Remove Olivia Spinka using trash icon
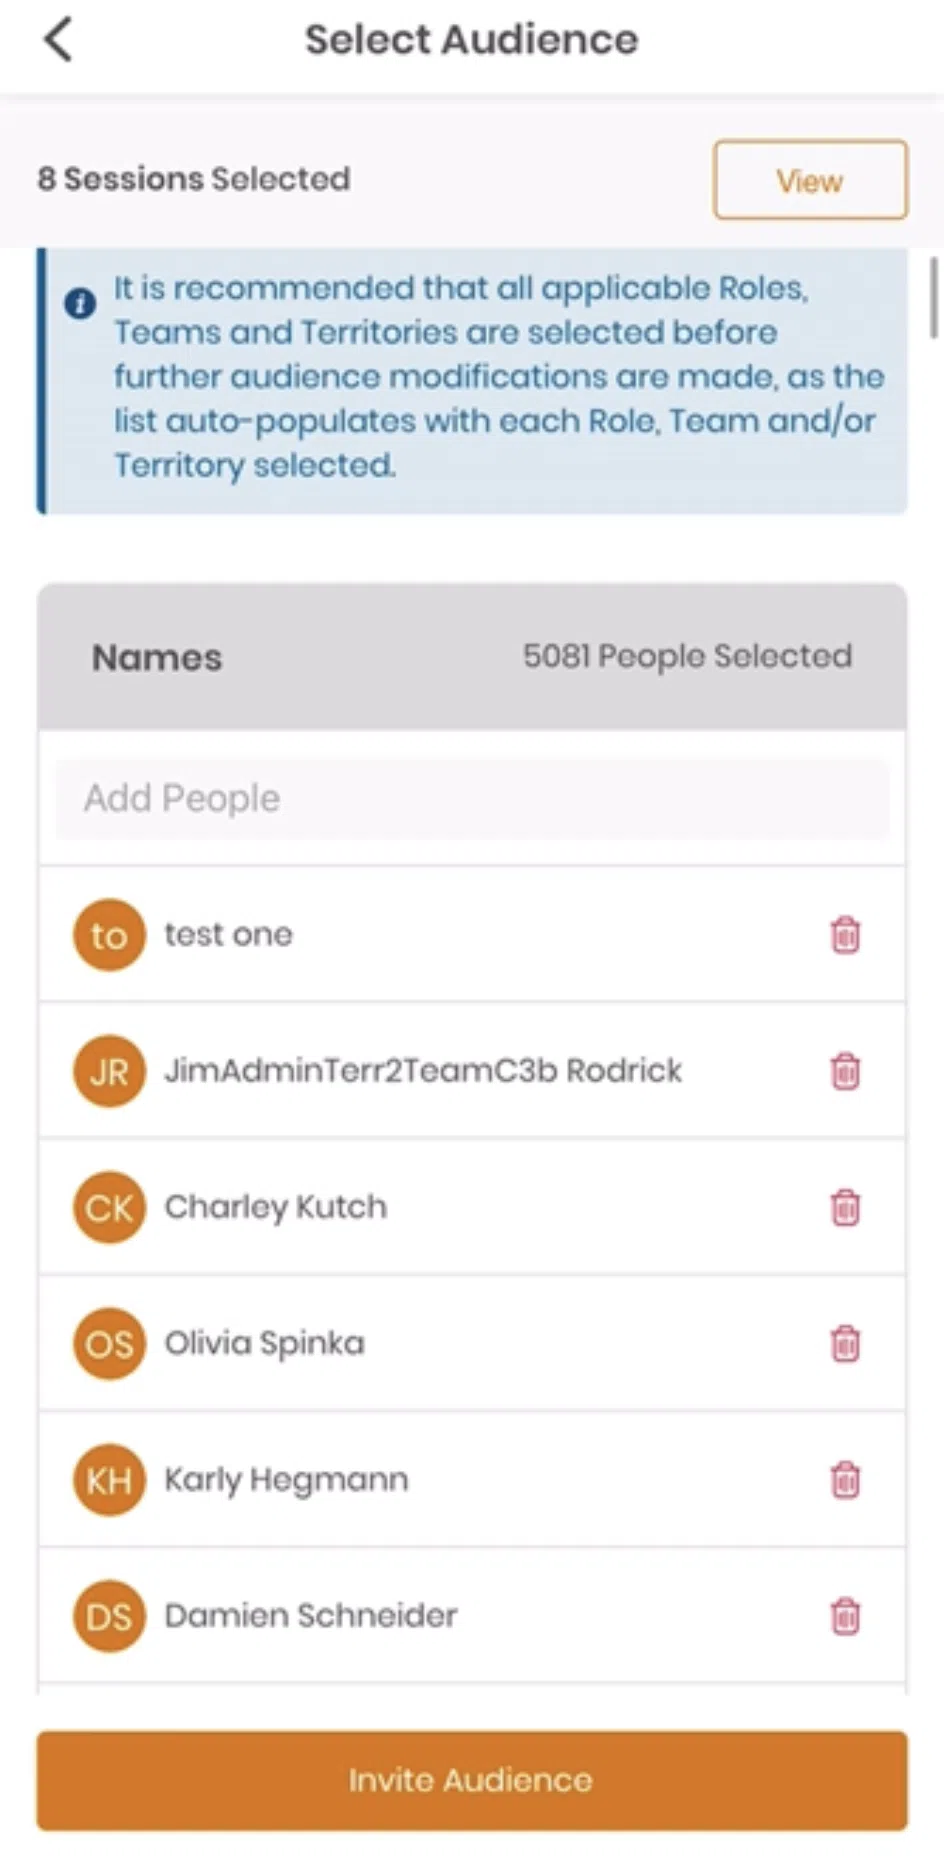The width and height of the screenshot is (944, 1866). point(845,1343)
